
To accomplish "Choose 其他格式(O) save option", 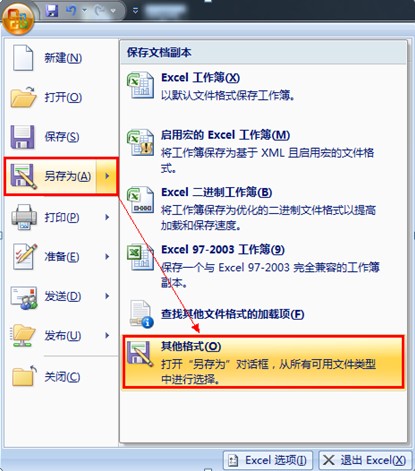I will coord(263,362).
